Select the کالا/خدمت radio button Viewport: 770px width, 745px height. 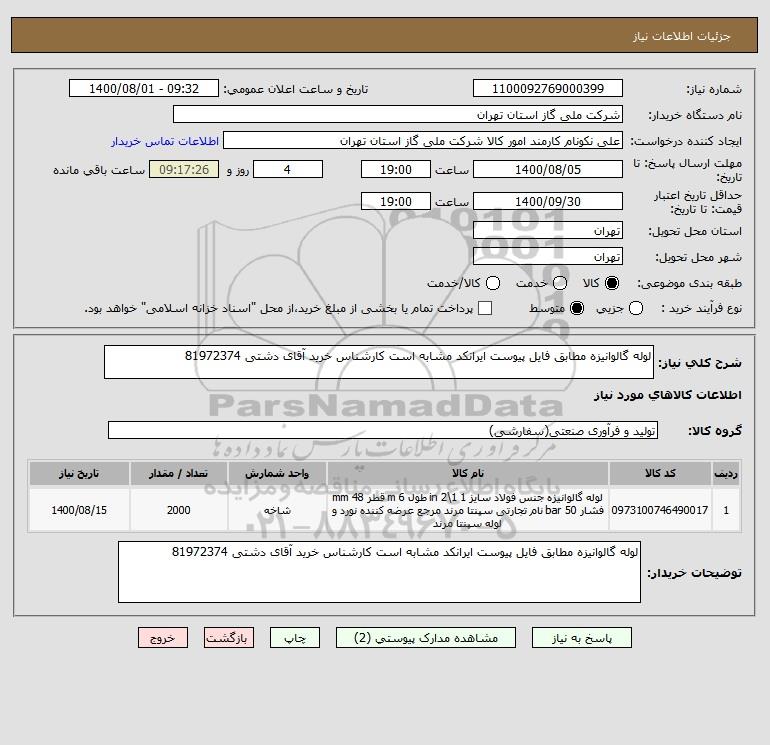493,283
